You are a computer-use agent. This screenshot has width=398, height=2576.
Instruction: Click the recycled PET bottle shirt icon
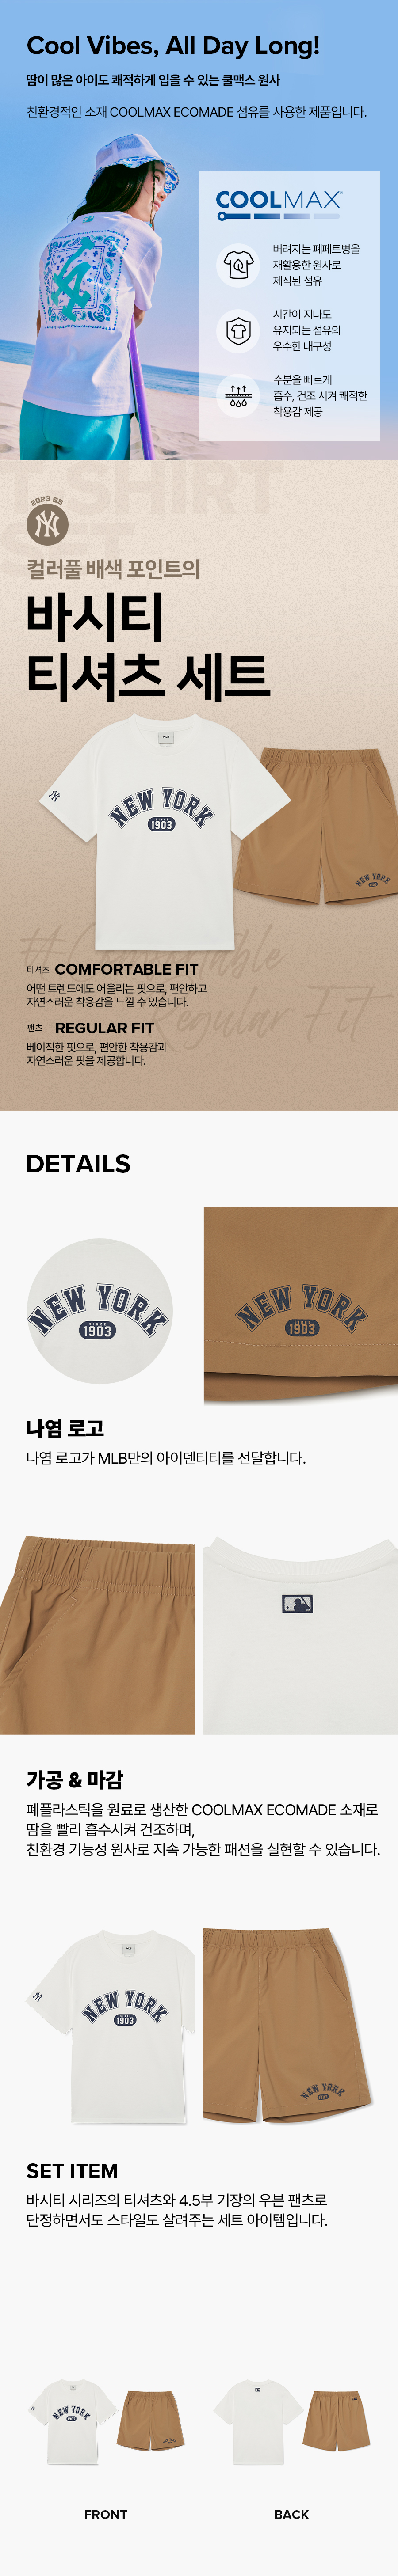point(238,265)
